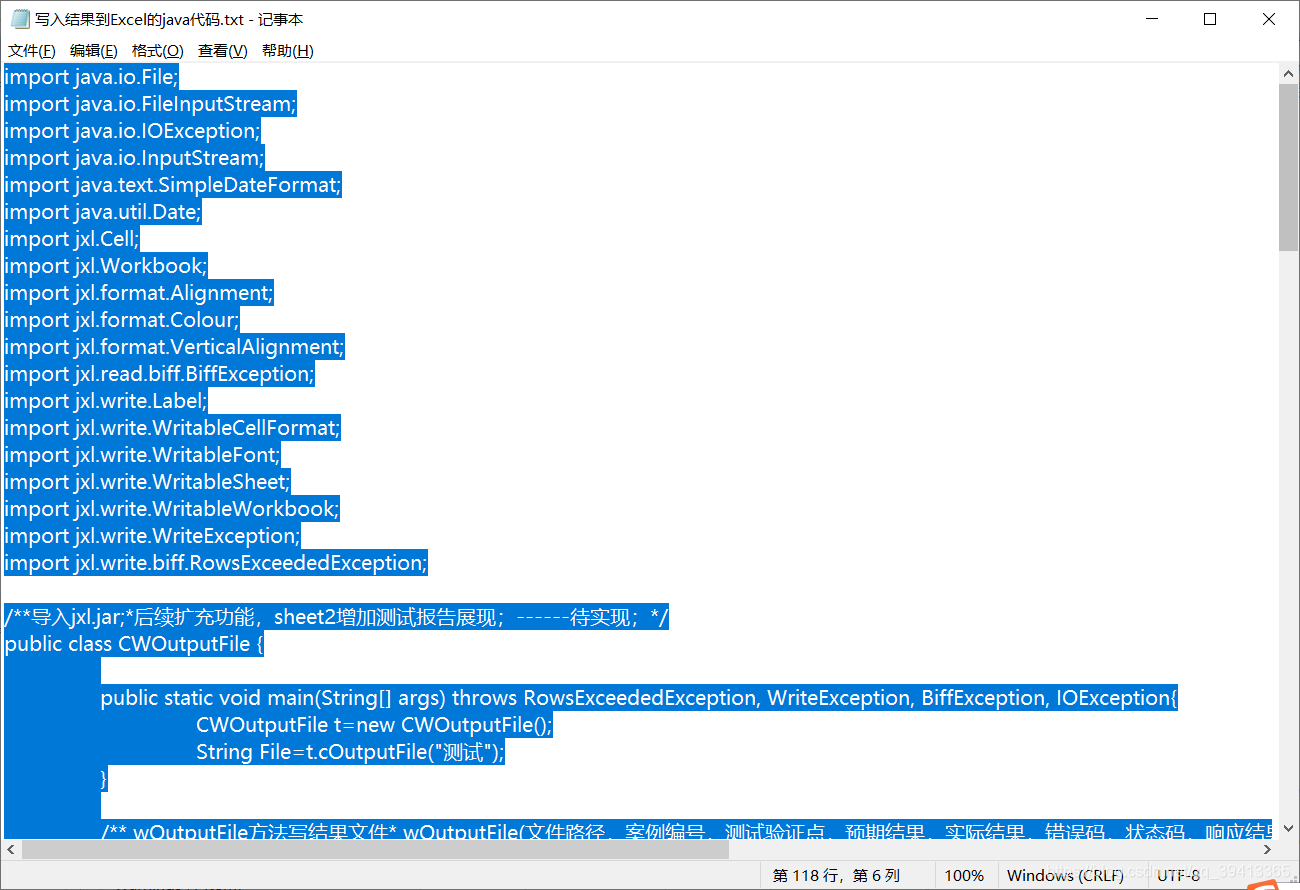Click the vertical scrollbar up arrow

[x=1288, y=73]
